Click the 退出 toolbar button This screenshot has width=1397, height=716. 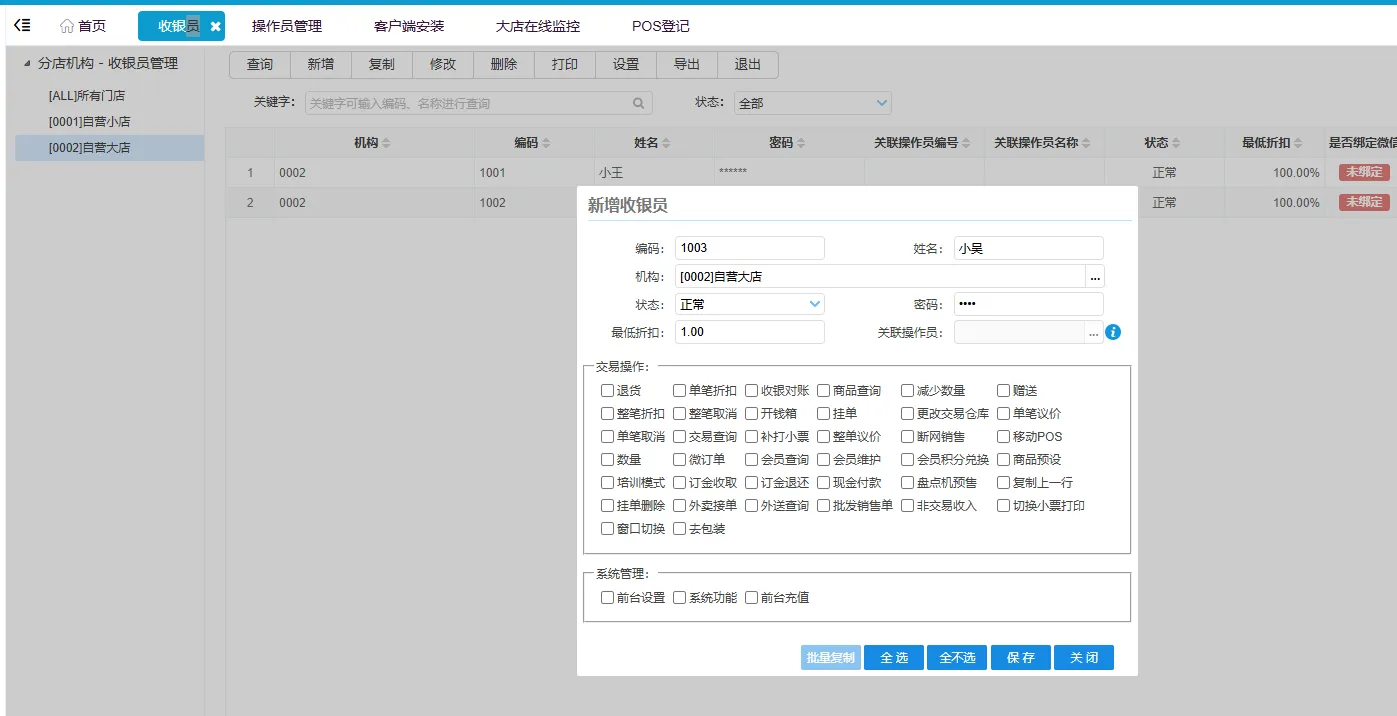click(748, 64)
